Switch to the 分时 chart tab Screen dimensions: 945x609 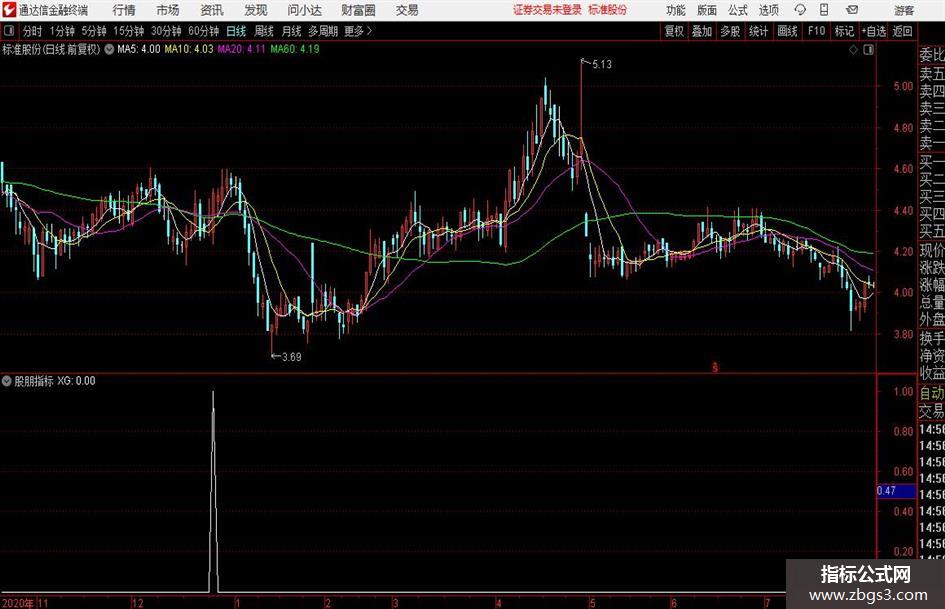click(33, 31)
